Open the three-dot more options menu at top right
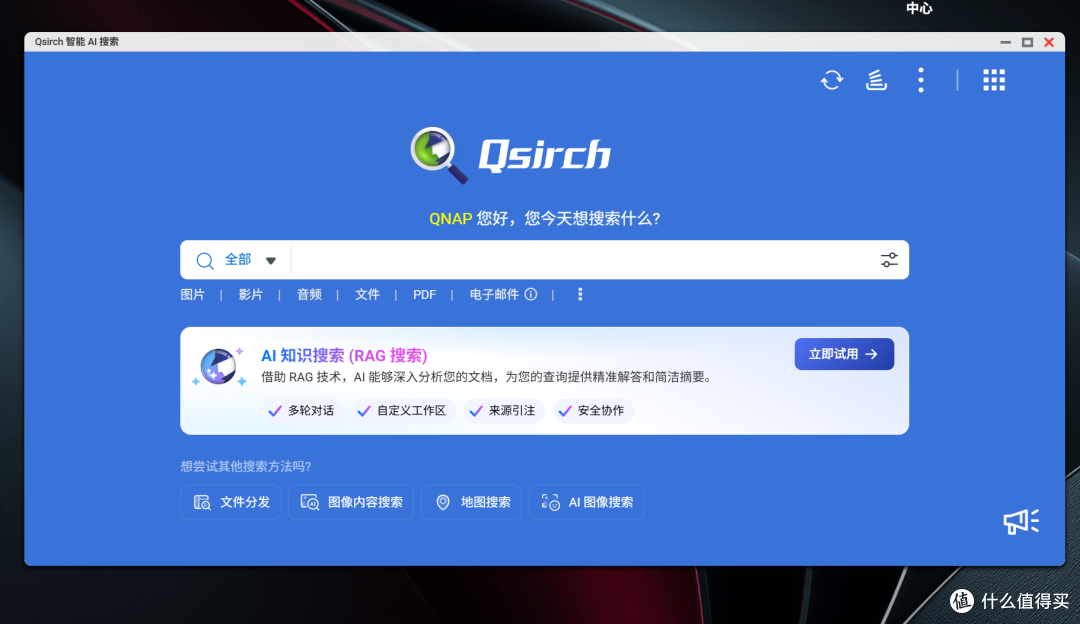The width and height of the screenshot is (1080, 624). point(921,81)
